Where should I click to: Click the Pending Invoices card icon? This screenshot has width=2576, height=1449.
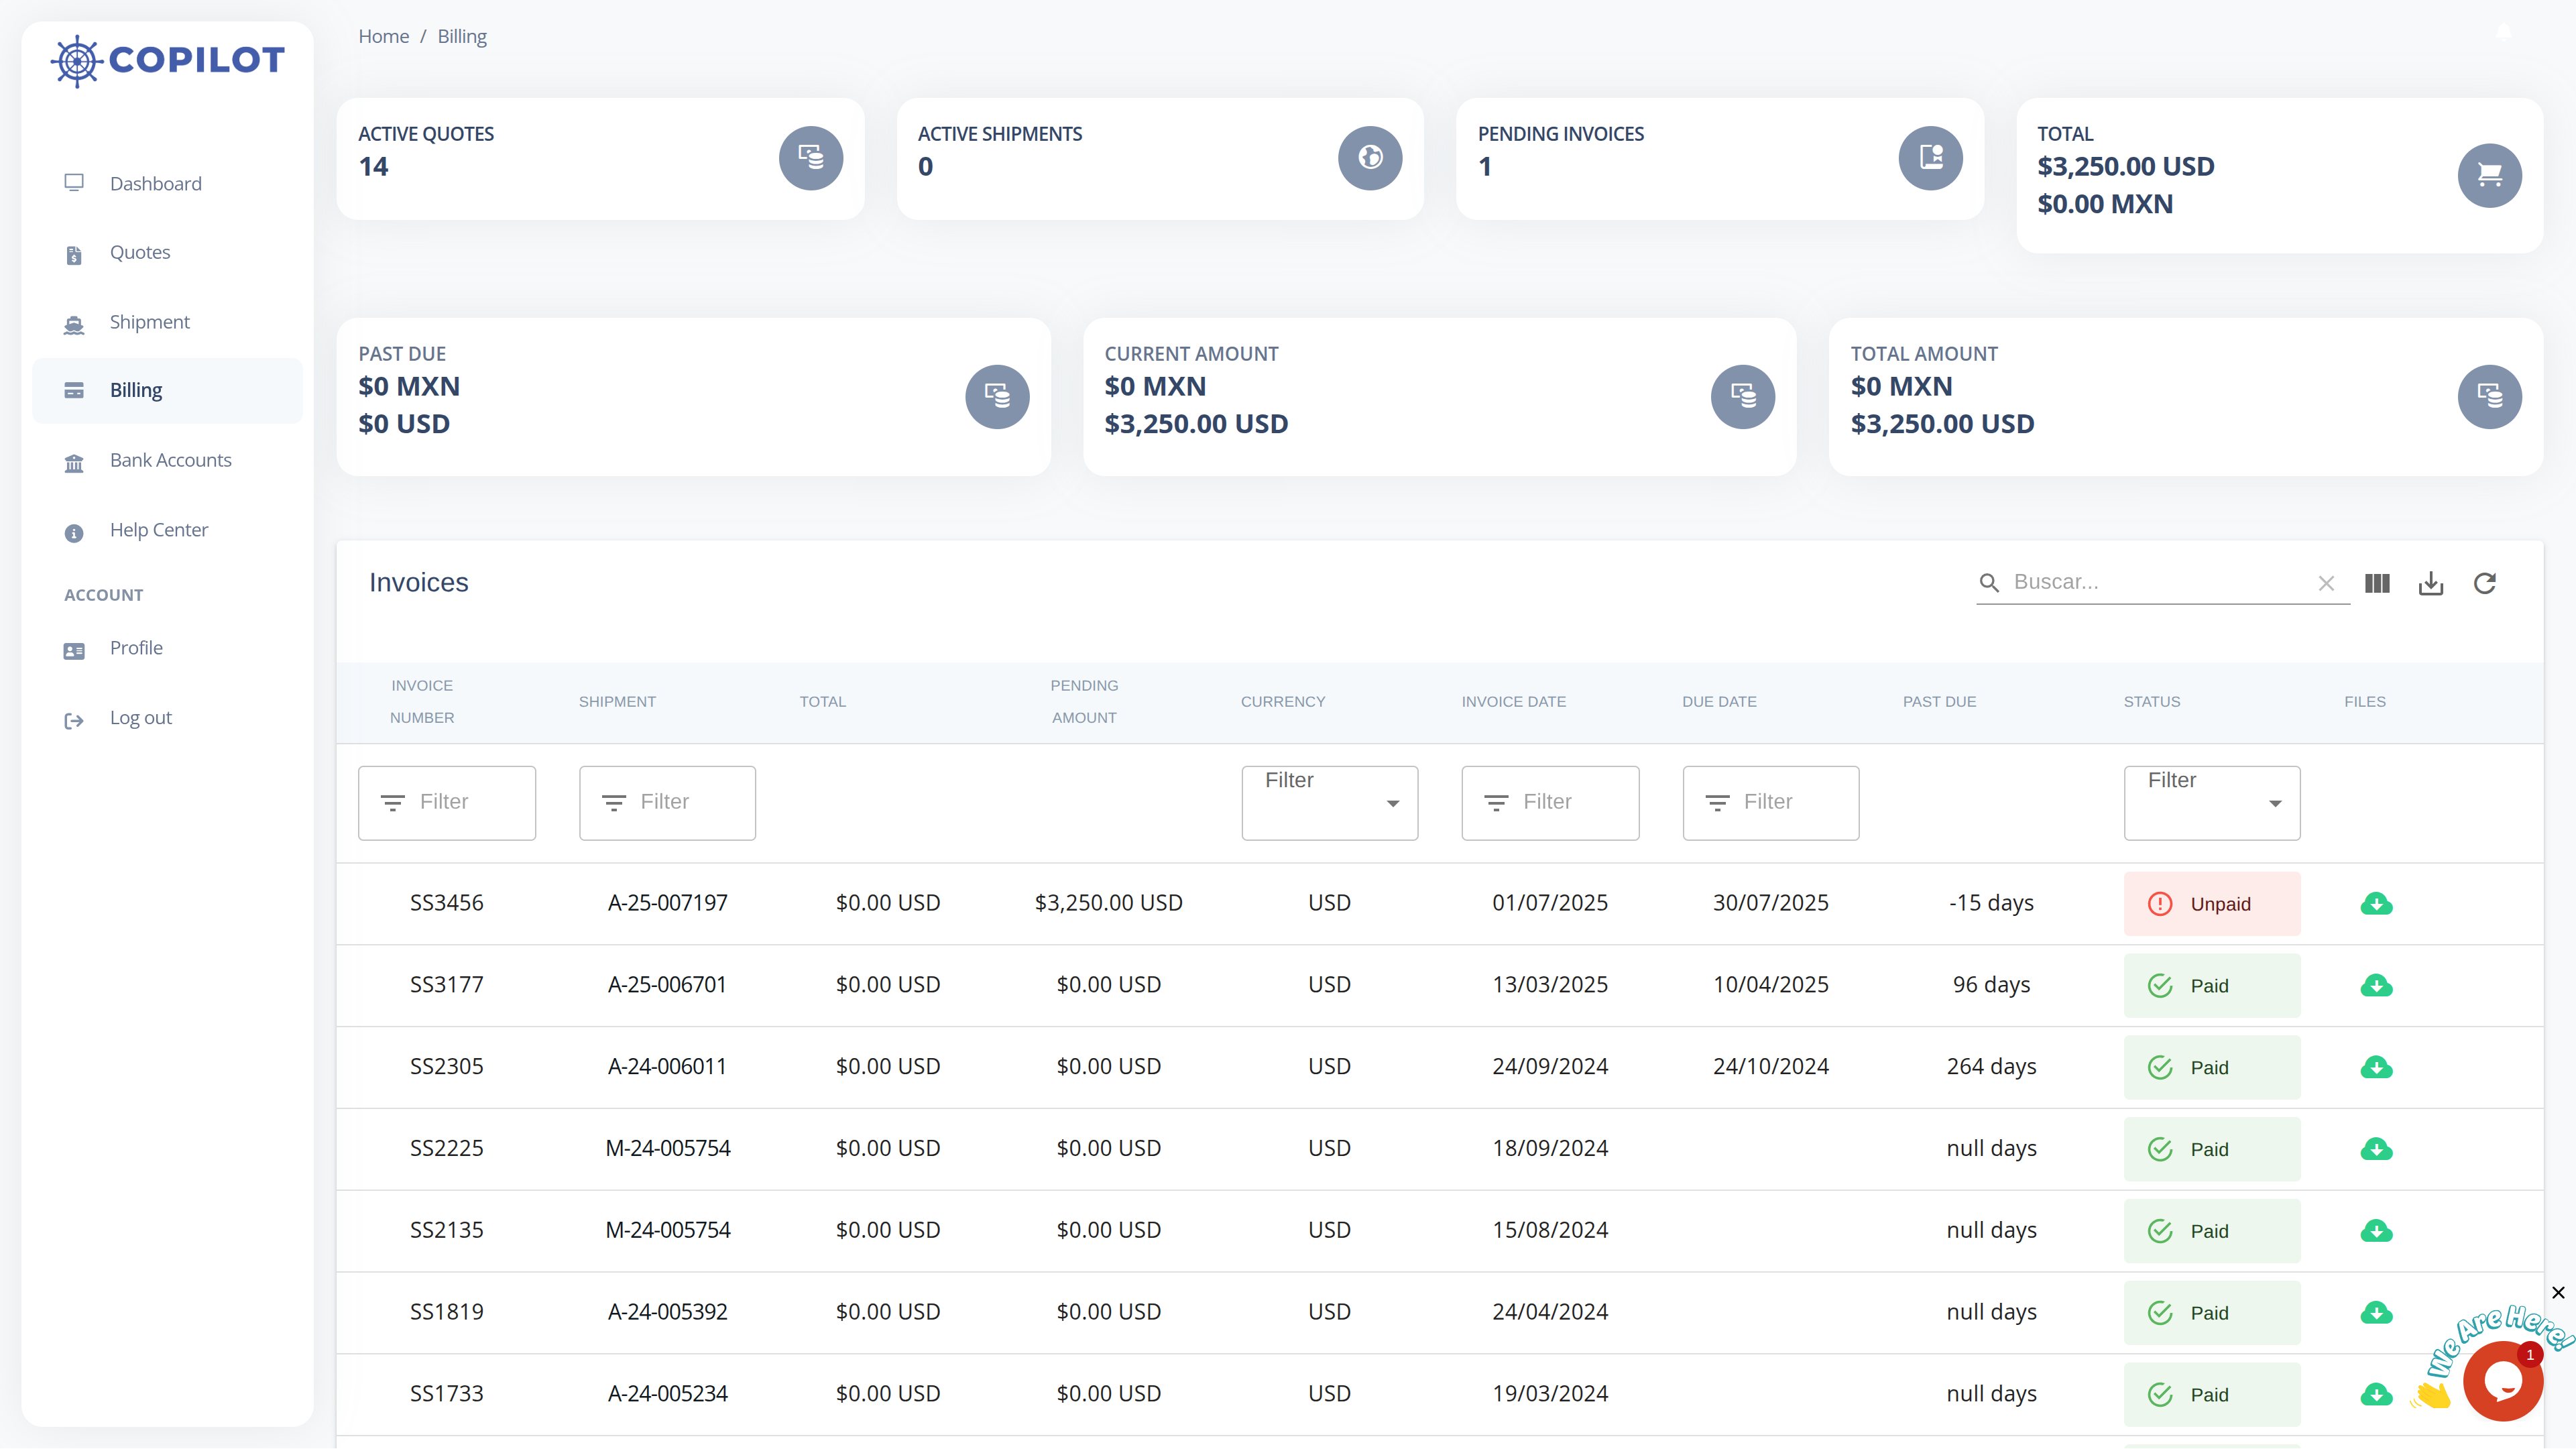[1930, 158]
